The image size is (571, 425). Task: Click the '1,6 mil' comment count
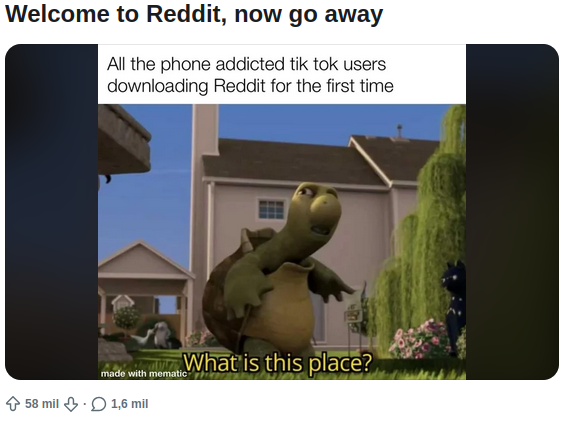(129, 404)
